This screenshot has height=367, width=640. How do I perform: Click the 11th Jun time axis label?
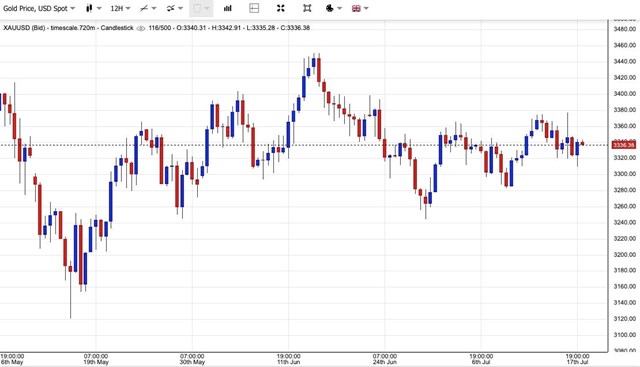coord(289,362)
